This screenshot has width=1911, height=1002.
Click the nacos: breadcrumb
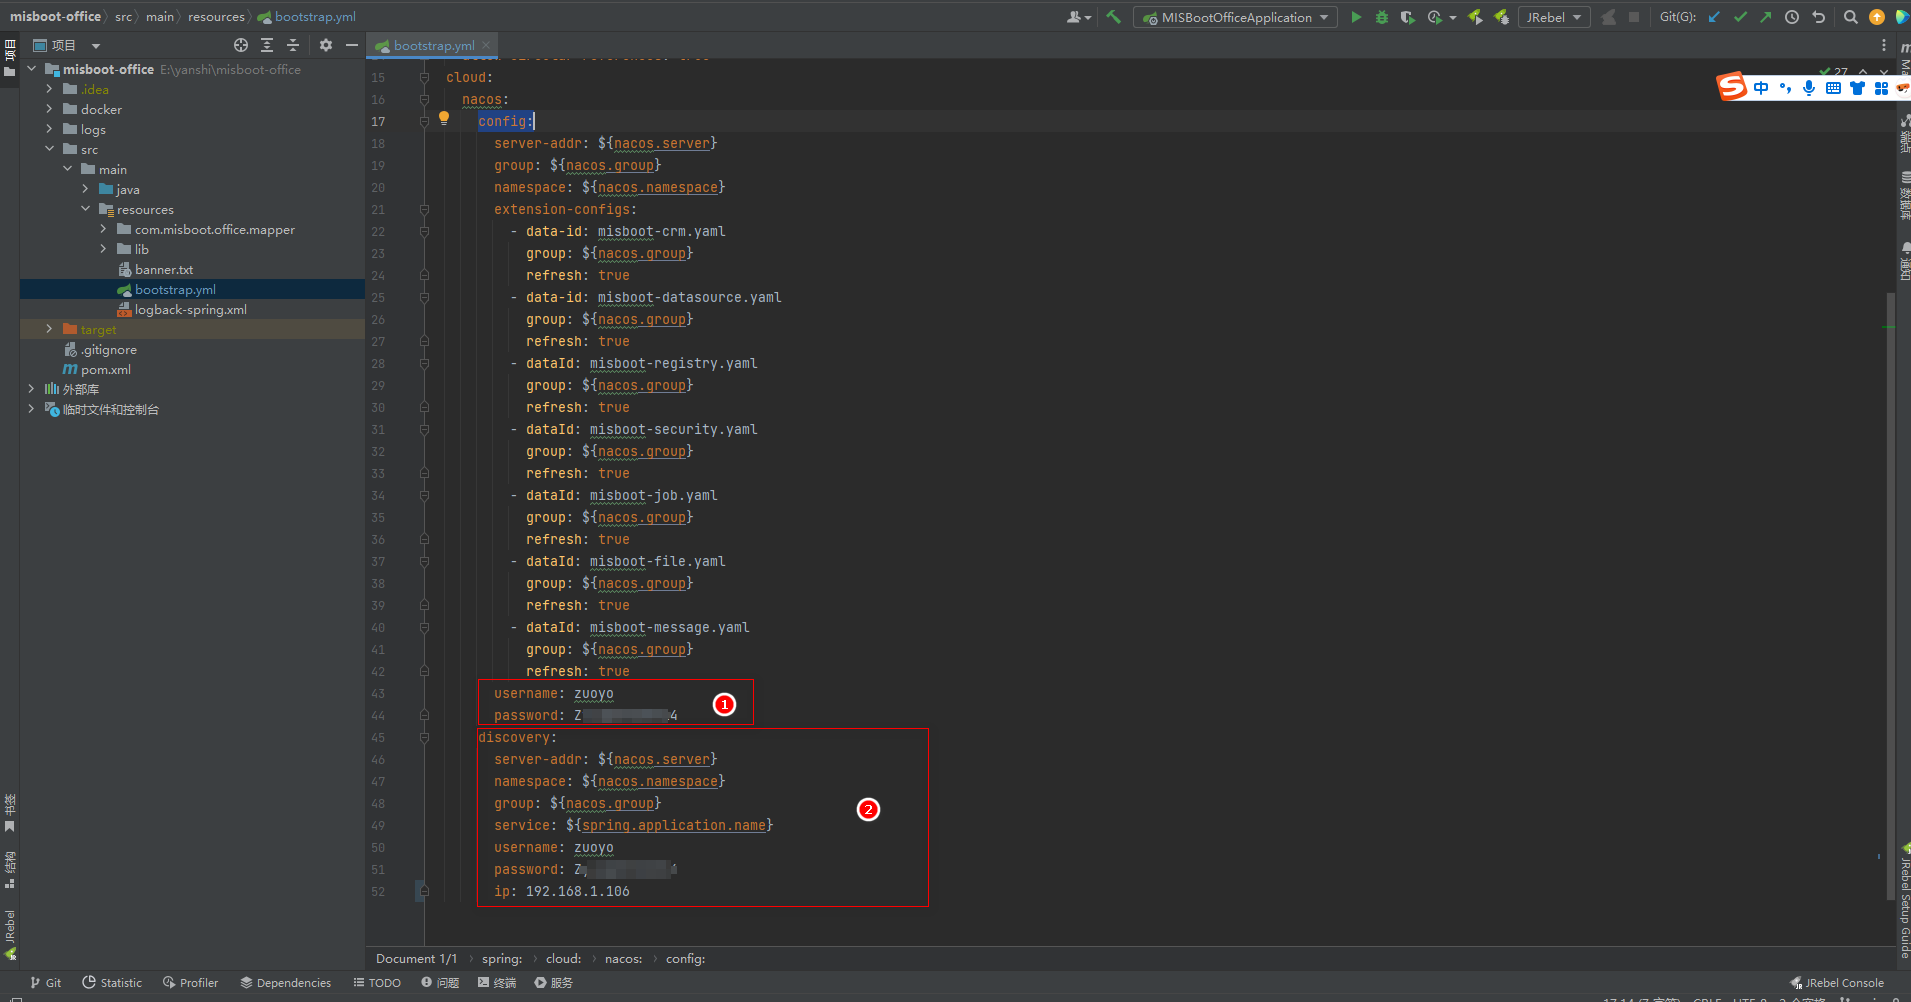point(623,958)
